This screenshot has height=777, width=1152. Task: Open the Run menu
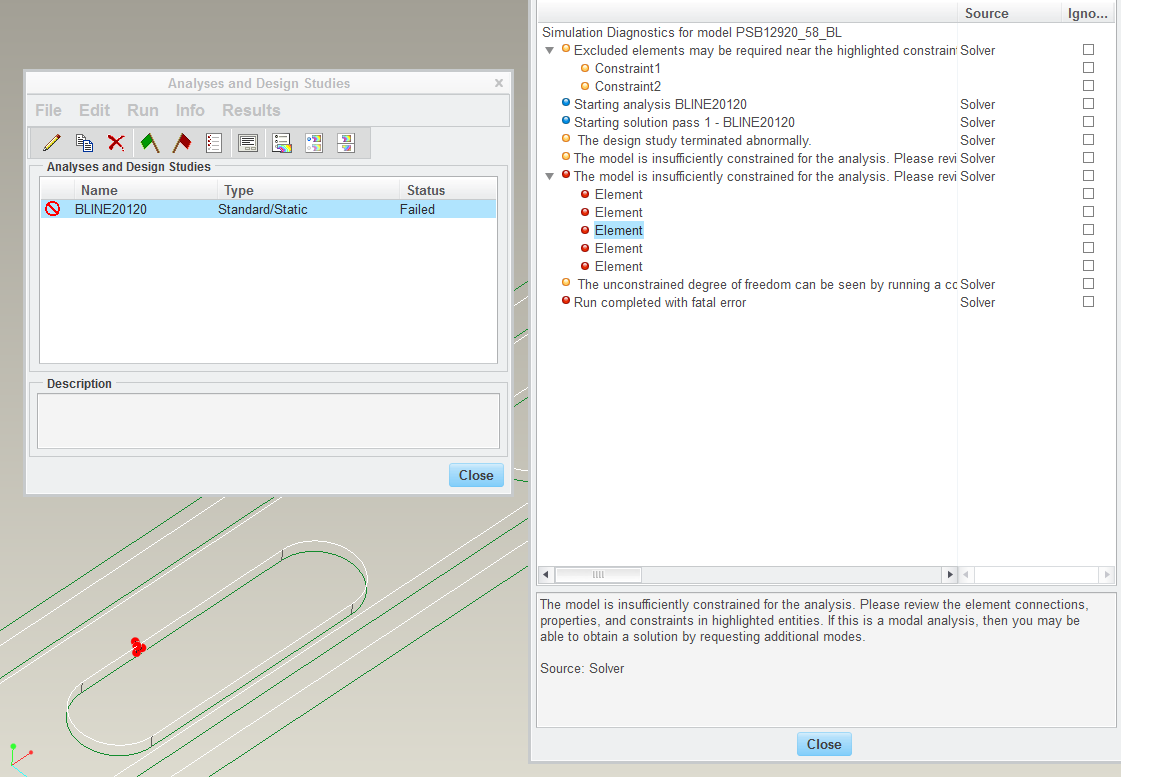pos(143,110)
